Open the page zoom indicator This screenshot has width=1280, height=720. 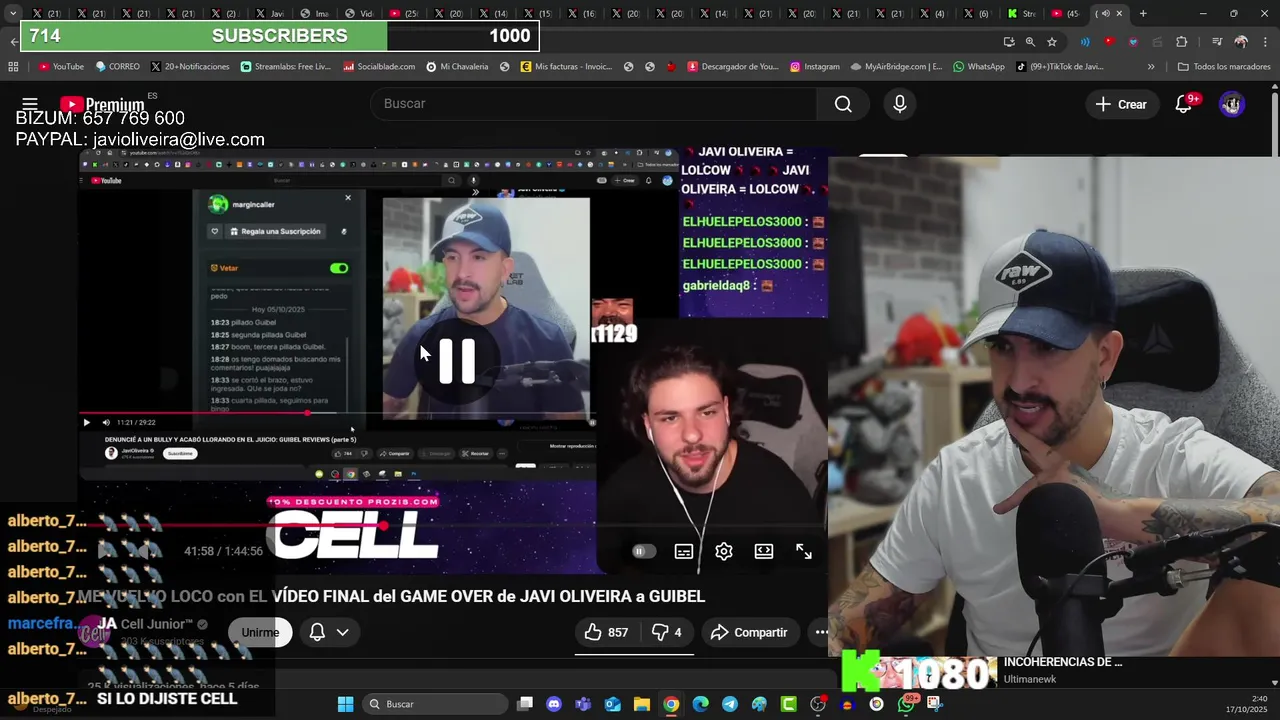pyautogui.click(x=1030, y=42)
